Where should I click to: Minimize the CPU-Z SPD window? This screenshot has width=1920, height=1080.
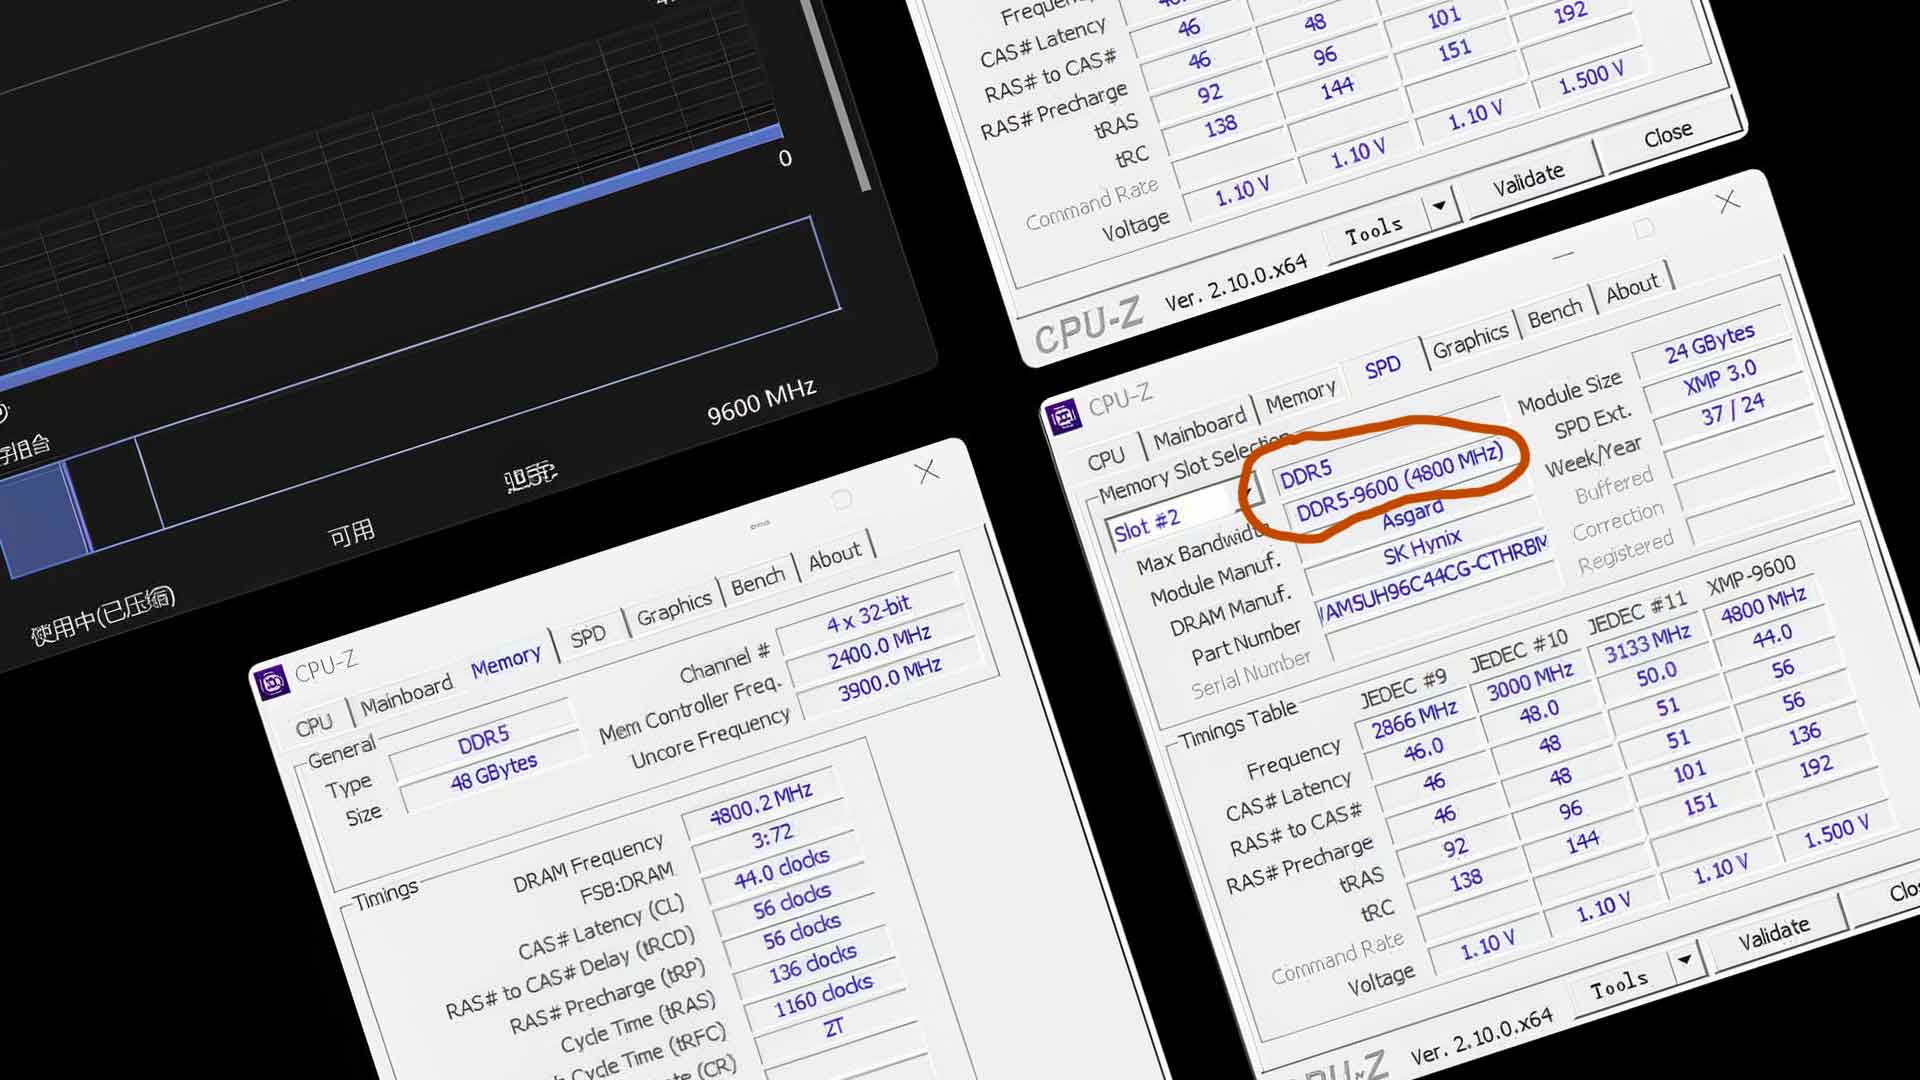point(1564,256)
